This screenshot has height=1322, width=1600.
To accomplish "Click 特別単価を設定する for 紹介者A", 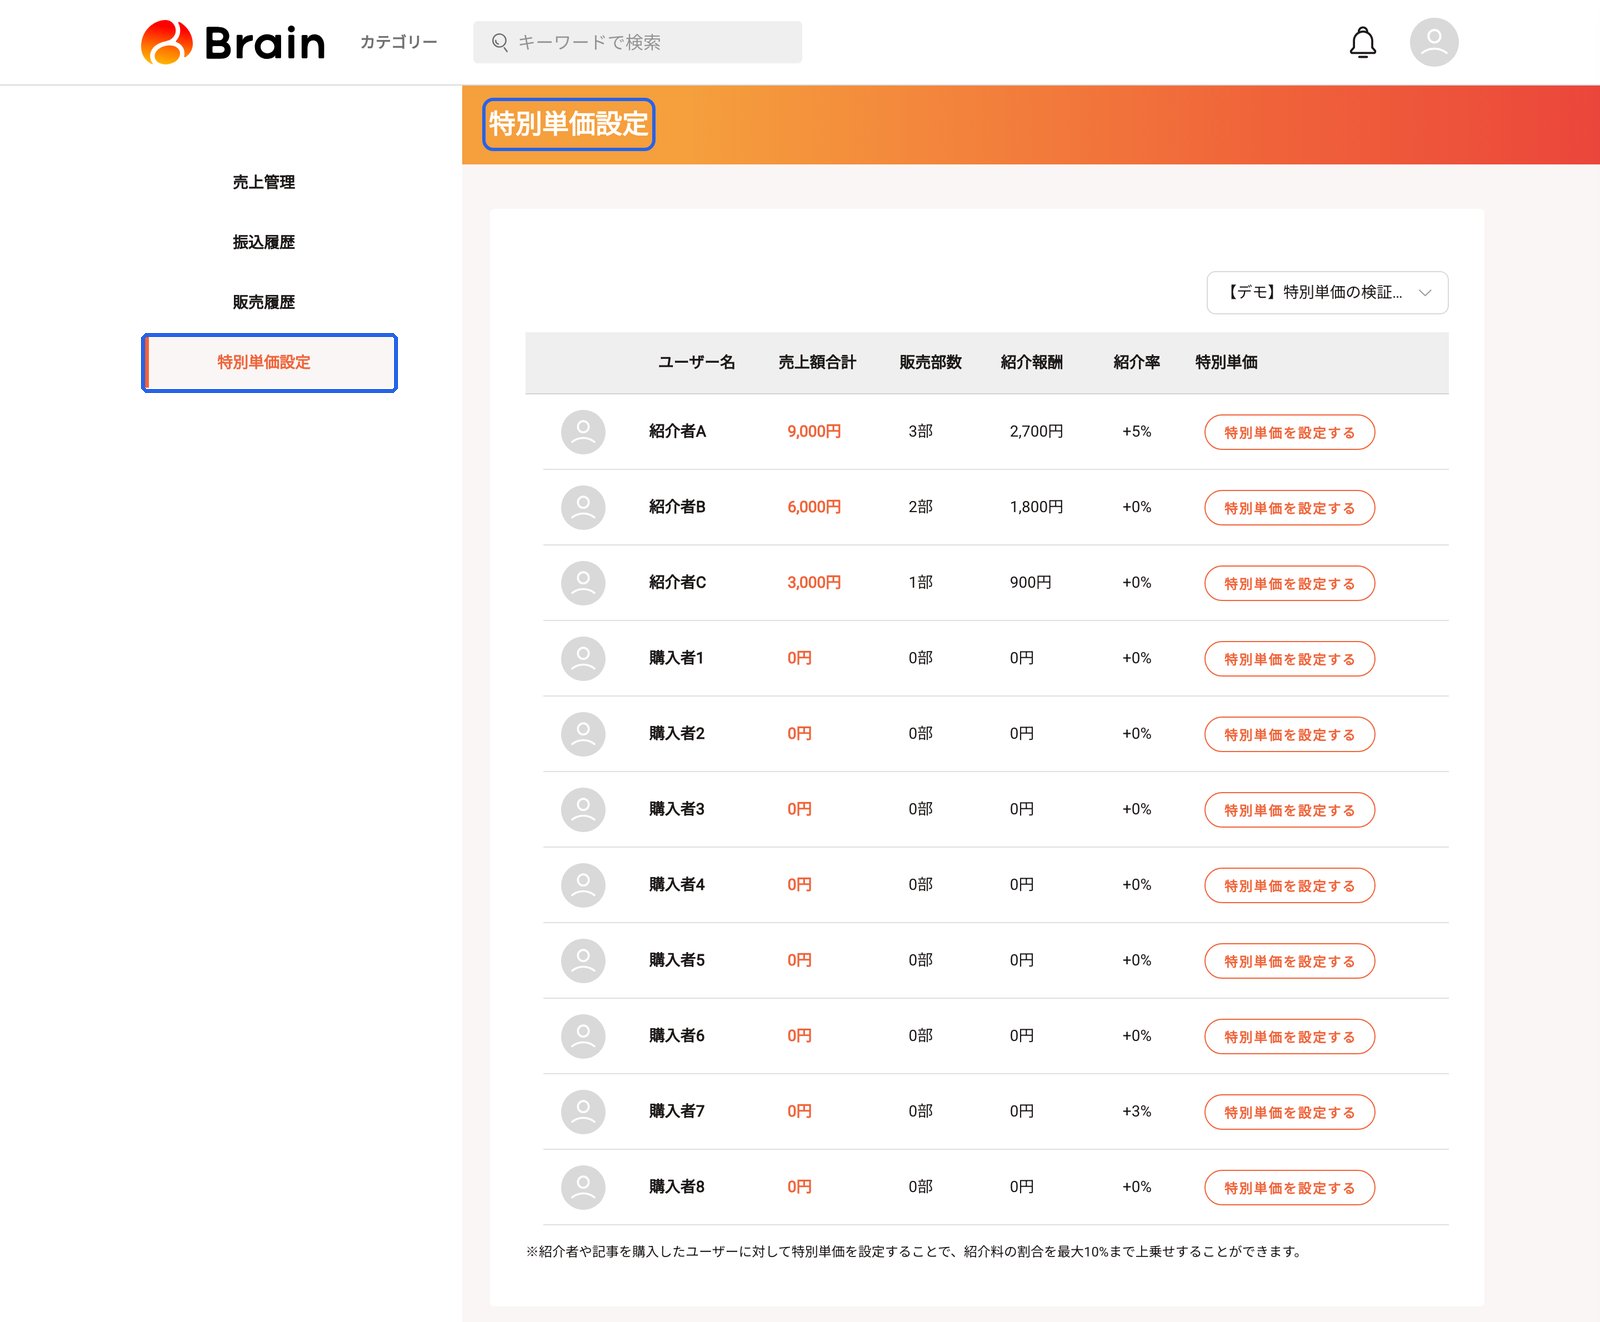I will 1289,432.
